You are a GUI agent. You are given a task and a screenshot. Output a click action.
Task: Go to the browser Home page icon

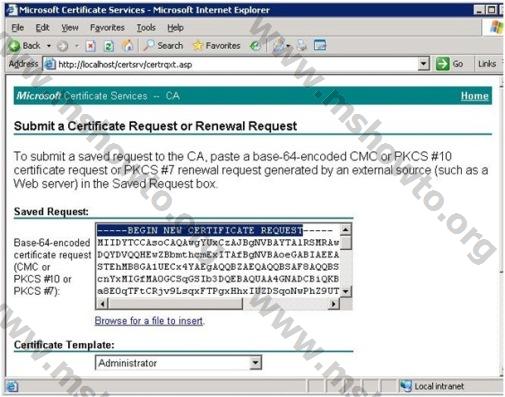(x=127, y=46)
